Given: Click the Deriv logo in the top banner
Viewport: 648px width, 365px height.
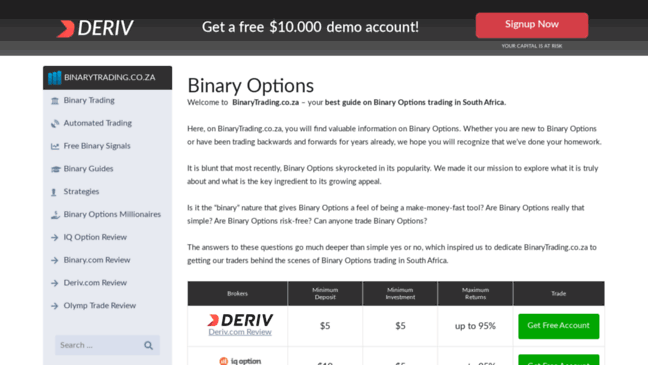Looking at the screenshot, I should click(95, 28).
